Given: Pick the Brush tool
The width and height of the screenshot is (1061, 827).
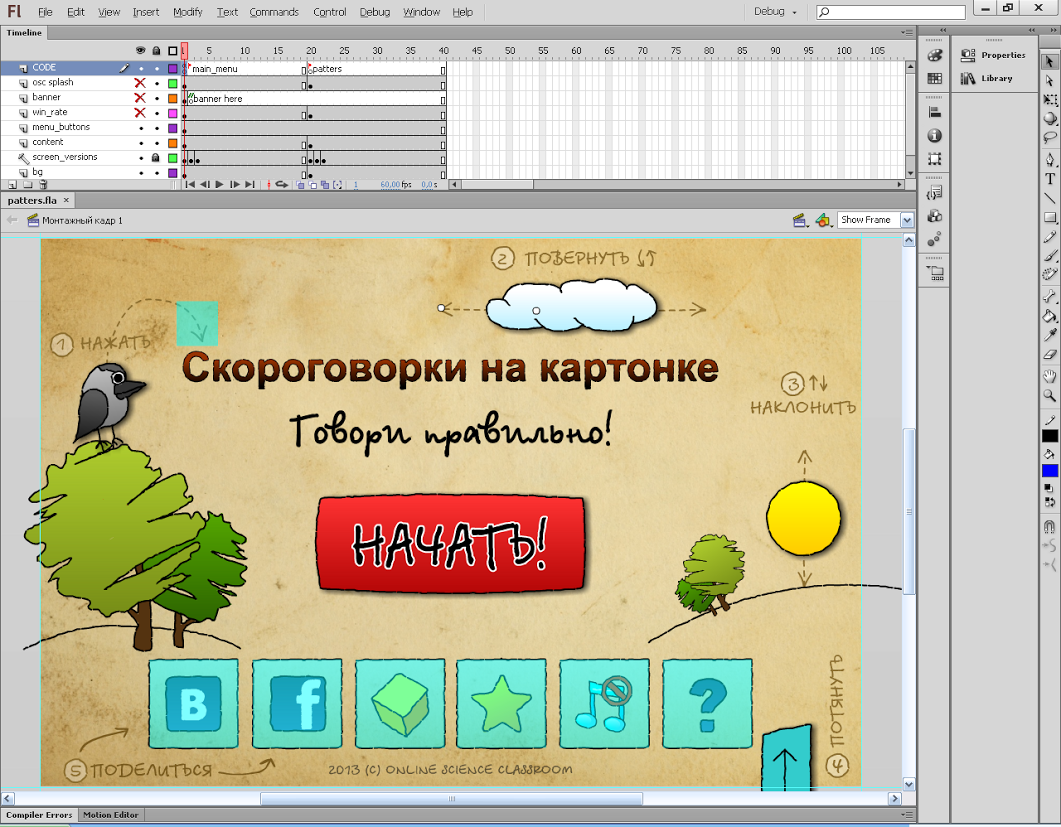Looking at the screenshot, I should (1049, 256).
